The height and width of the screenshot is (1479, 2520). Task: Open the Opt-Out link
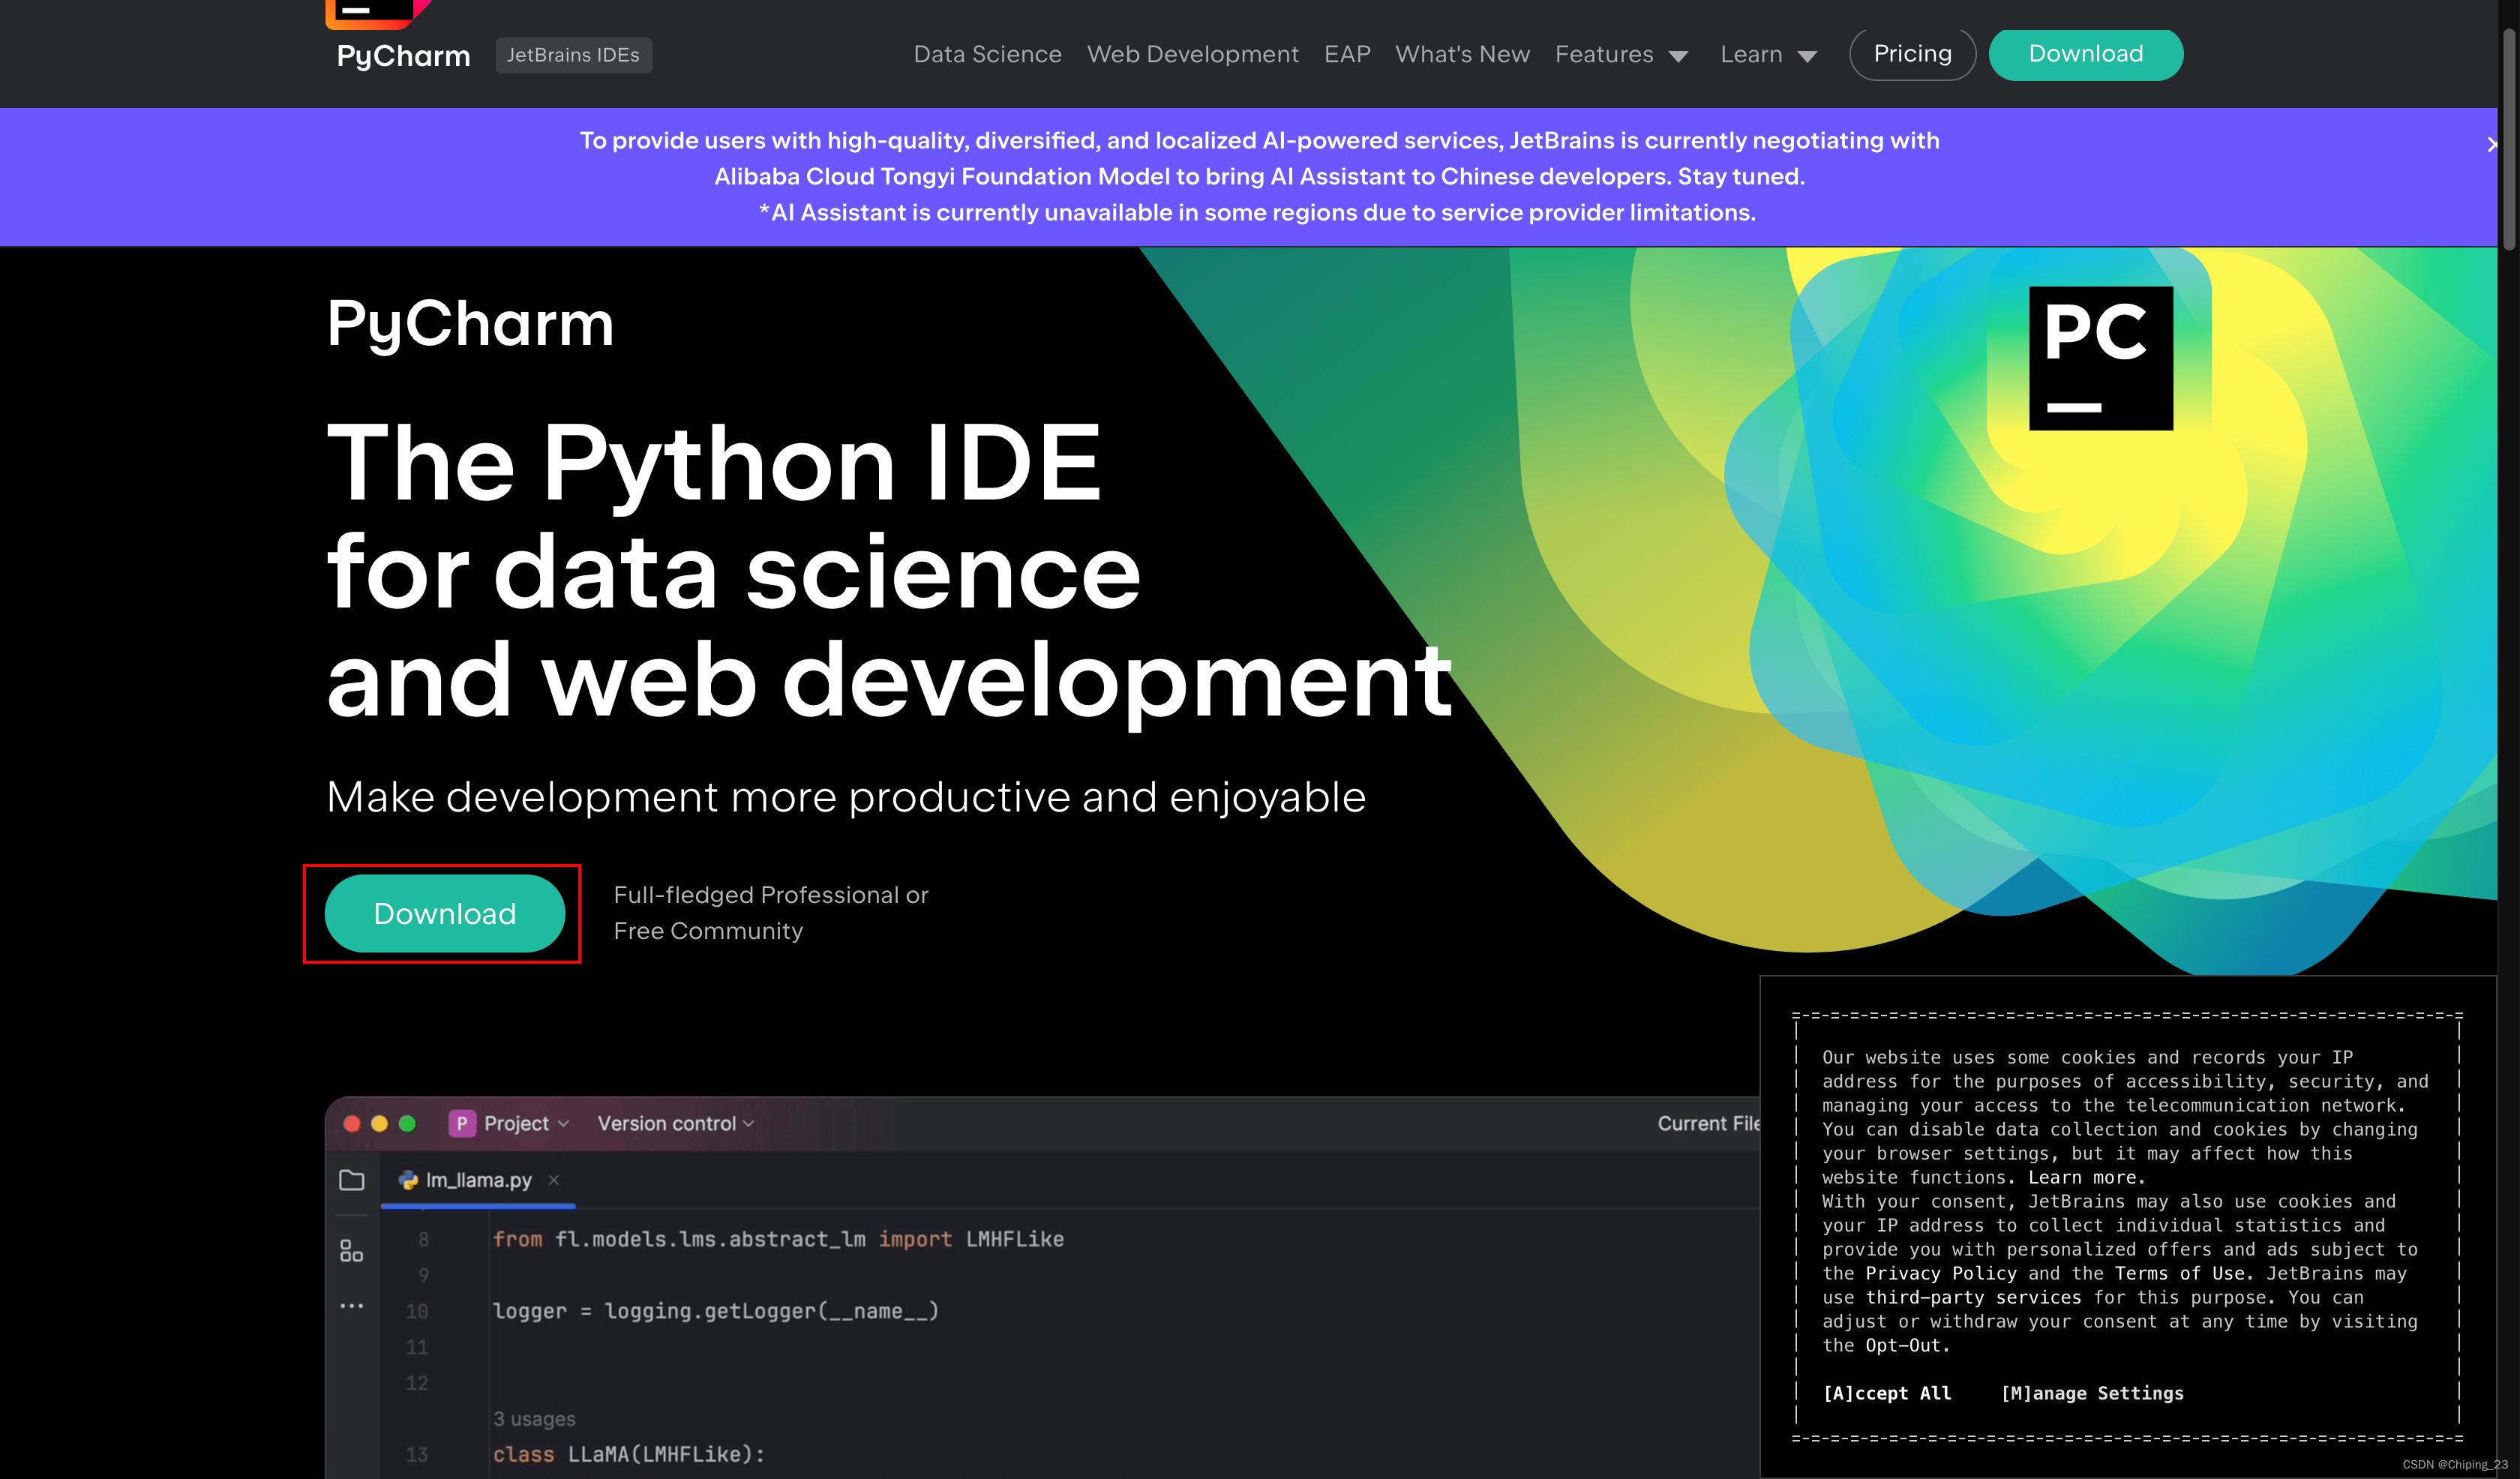tap(1907, 1345)
